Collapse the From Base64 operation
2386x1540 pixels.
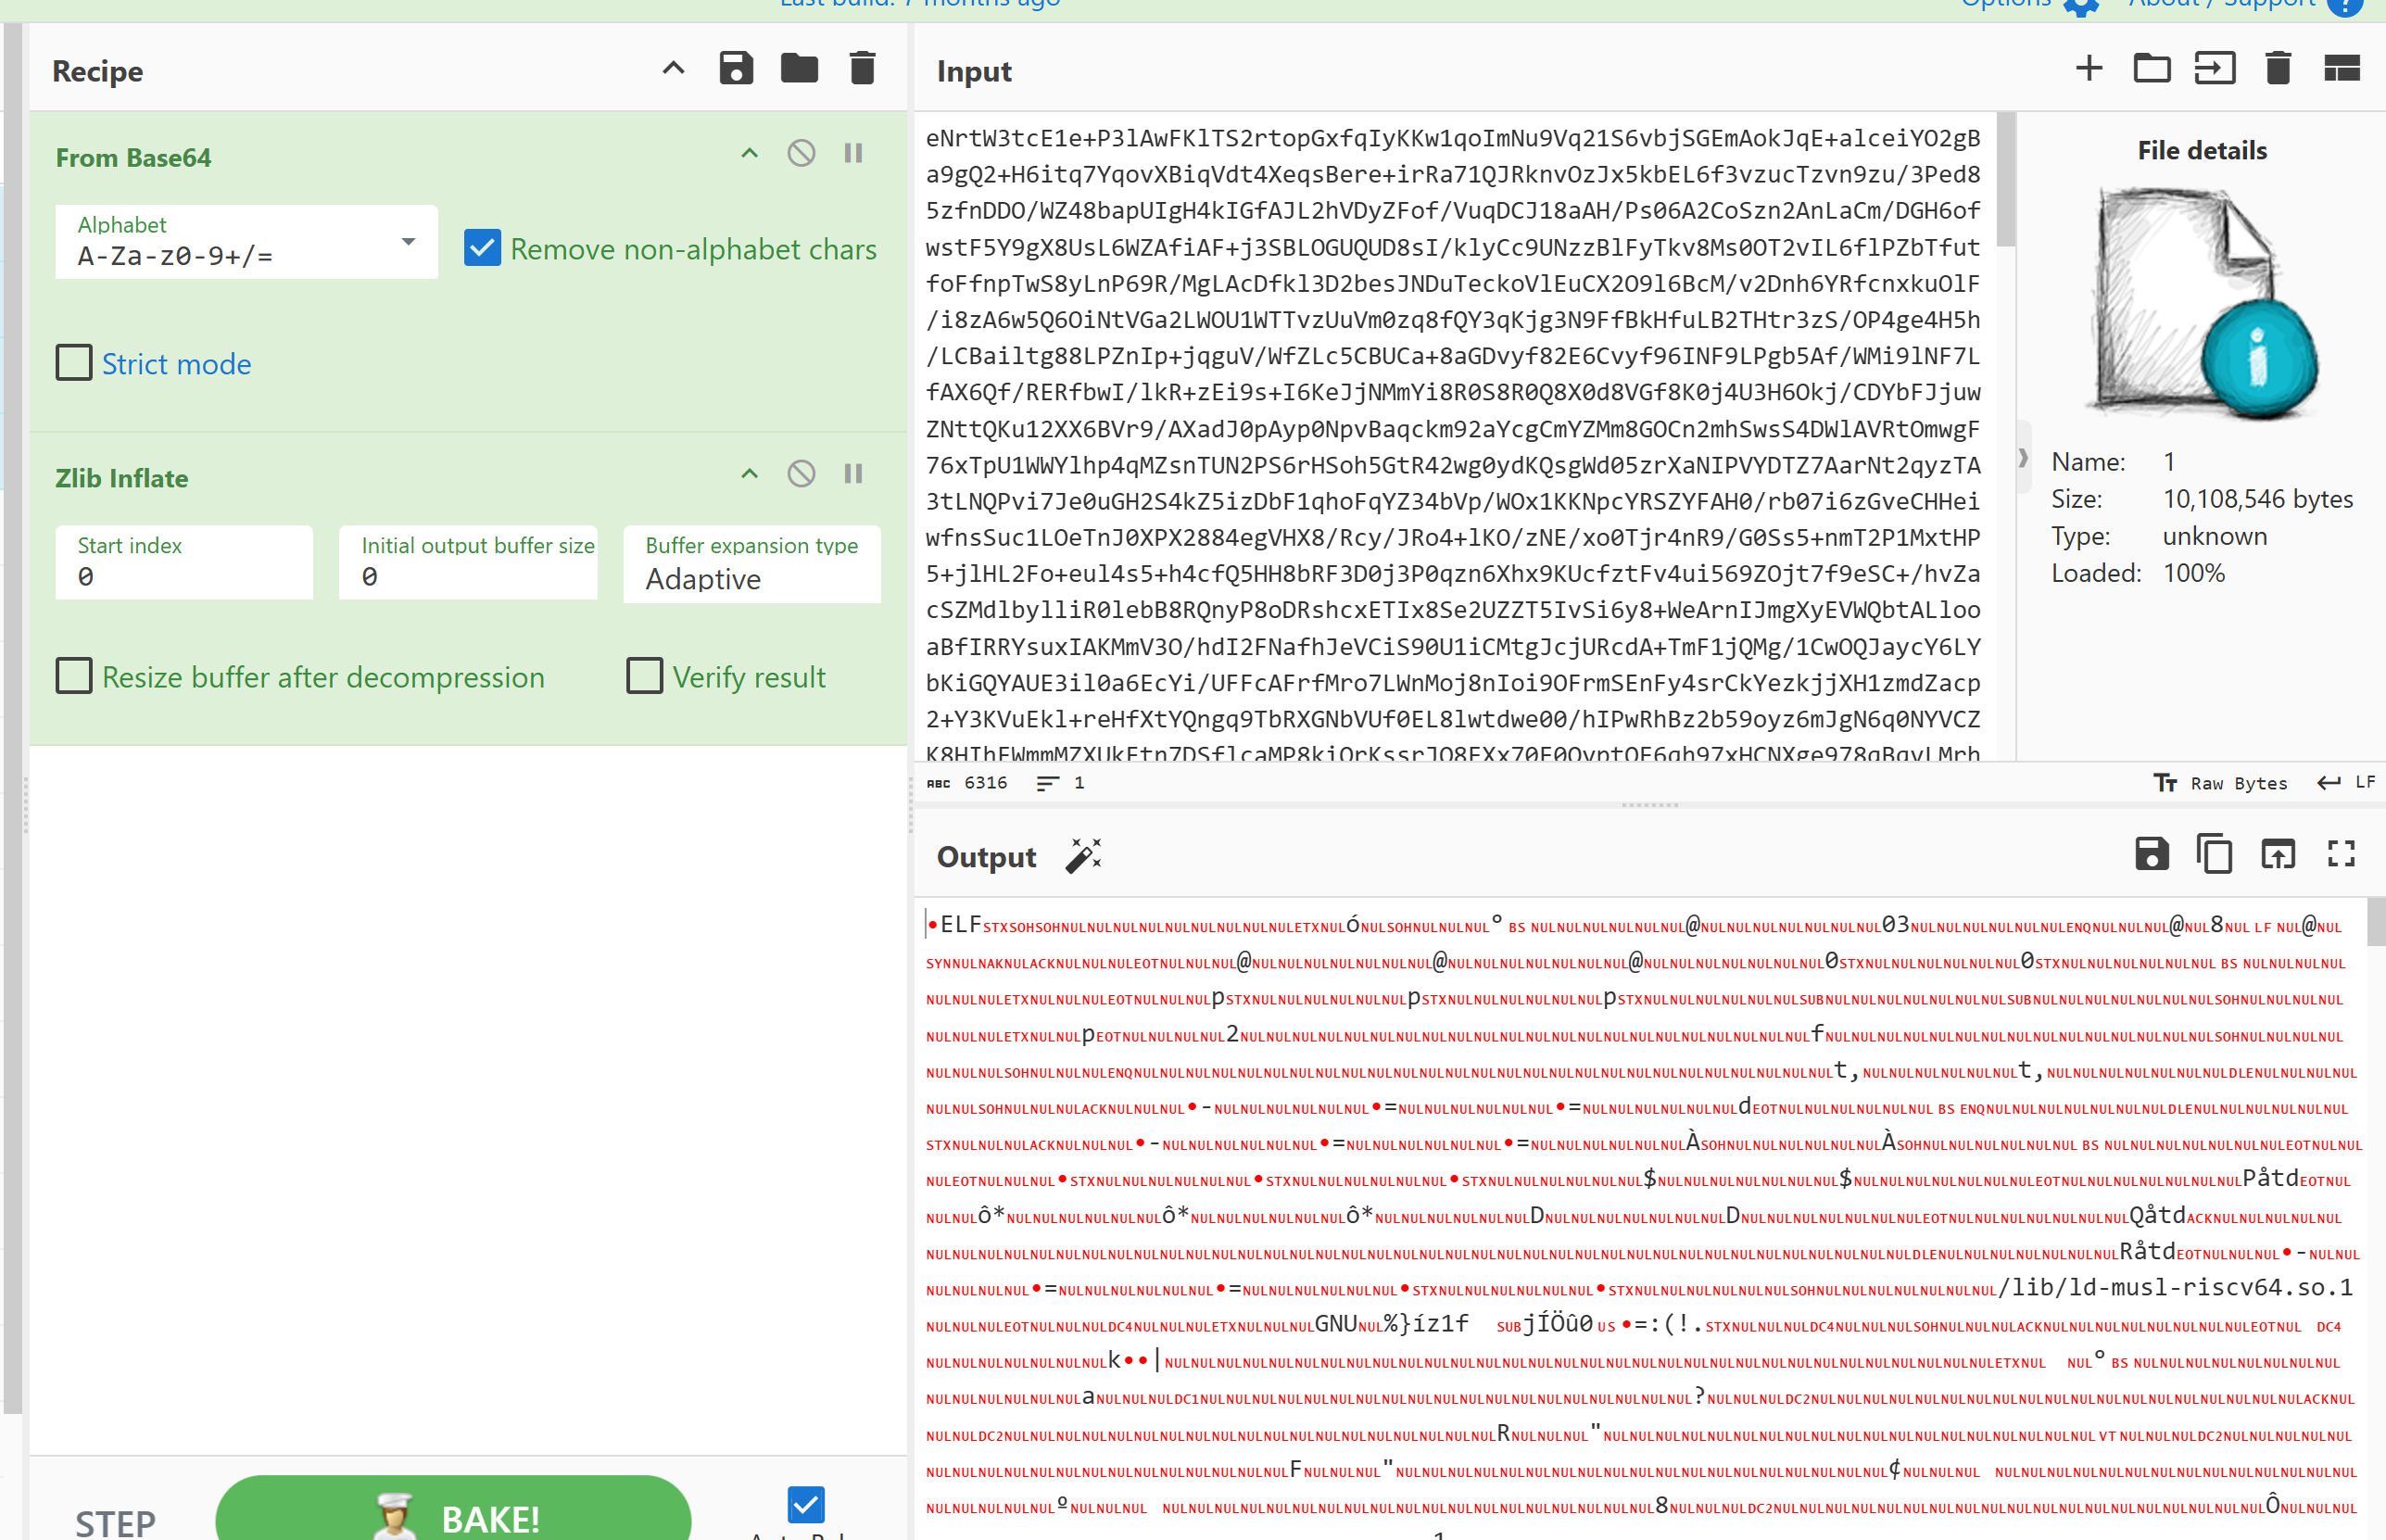coord(749,153)
